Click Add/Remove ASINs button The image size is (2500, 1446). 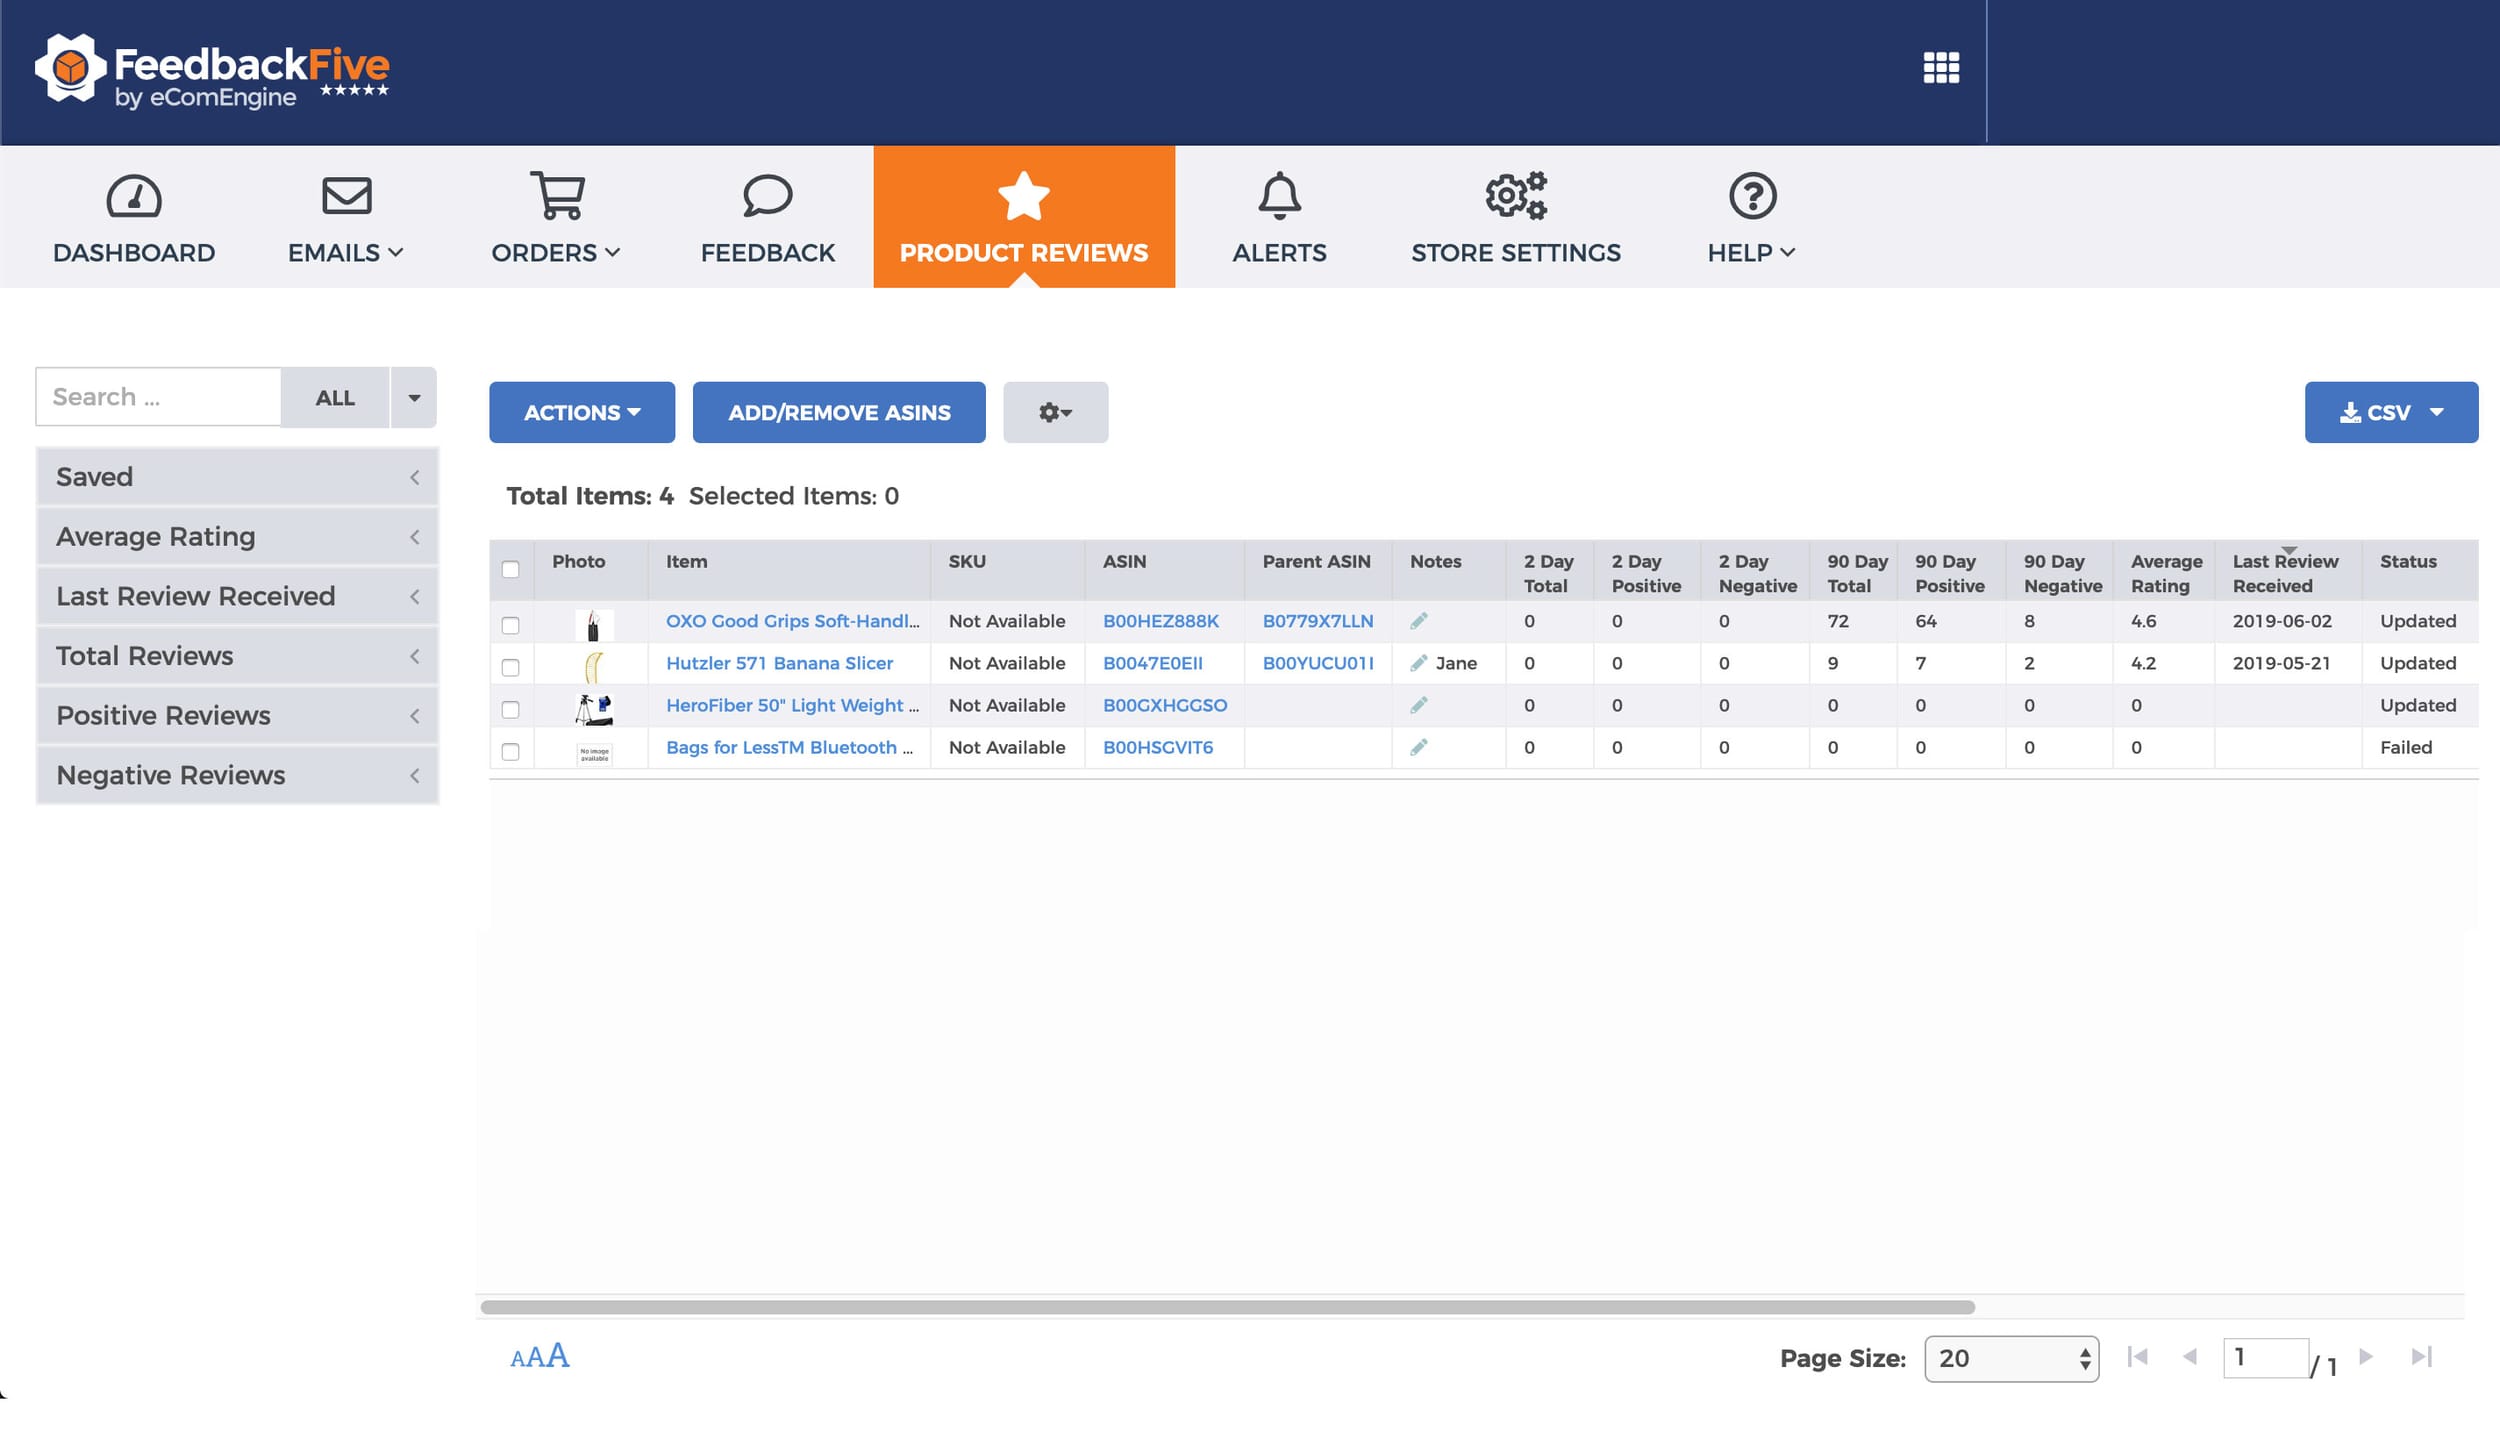pyautogui.click(x=839, y=412)
